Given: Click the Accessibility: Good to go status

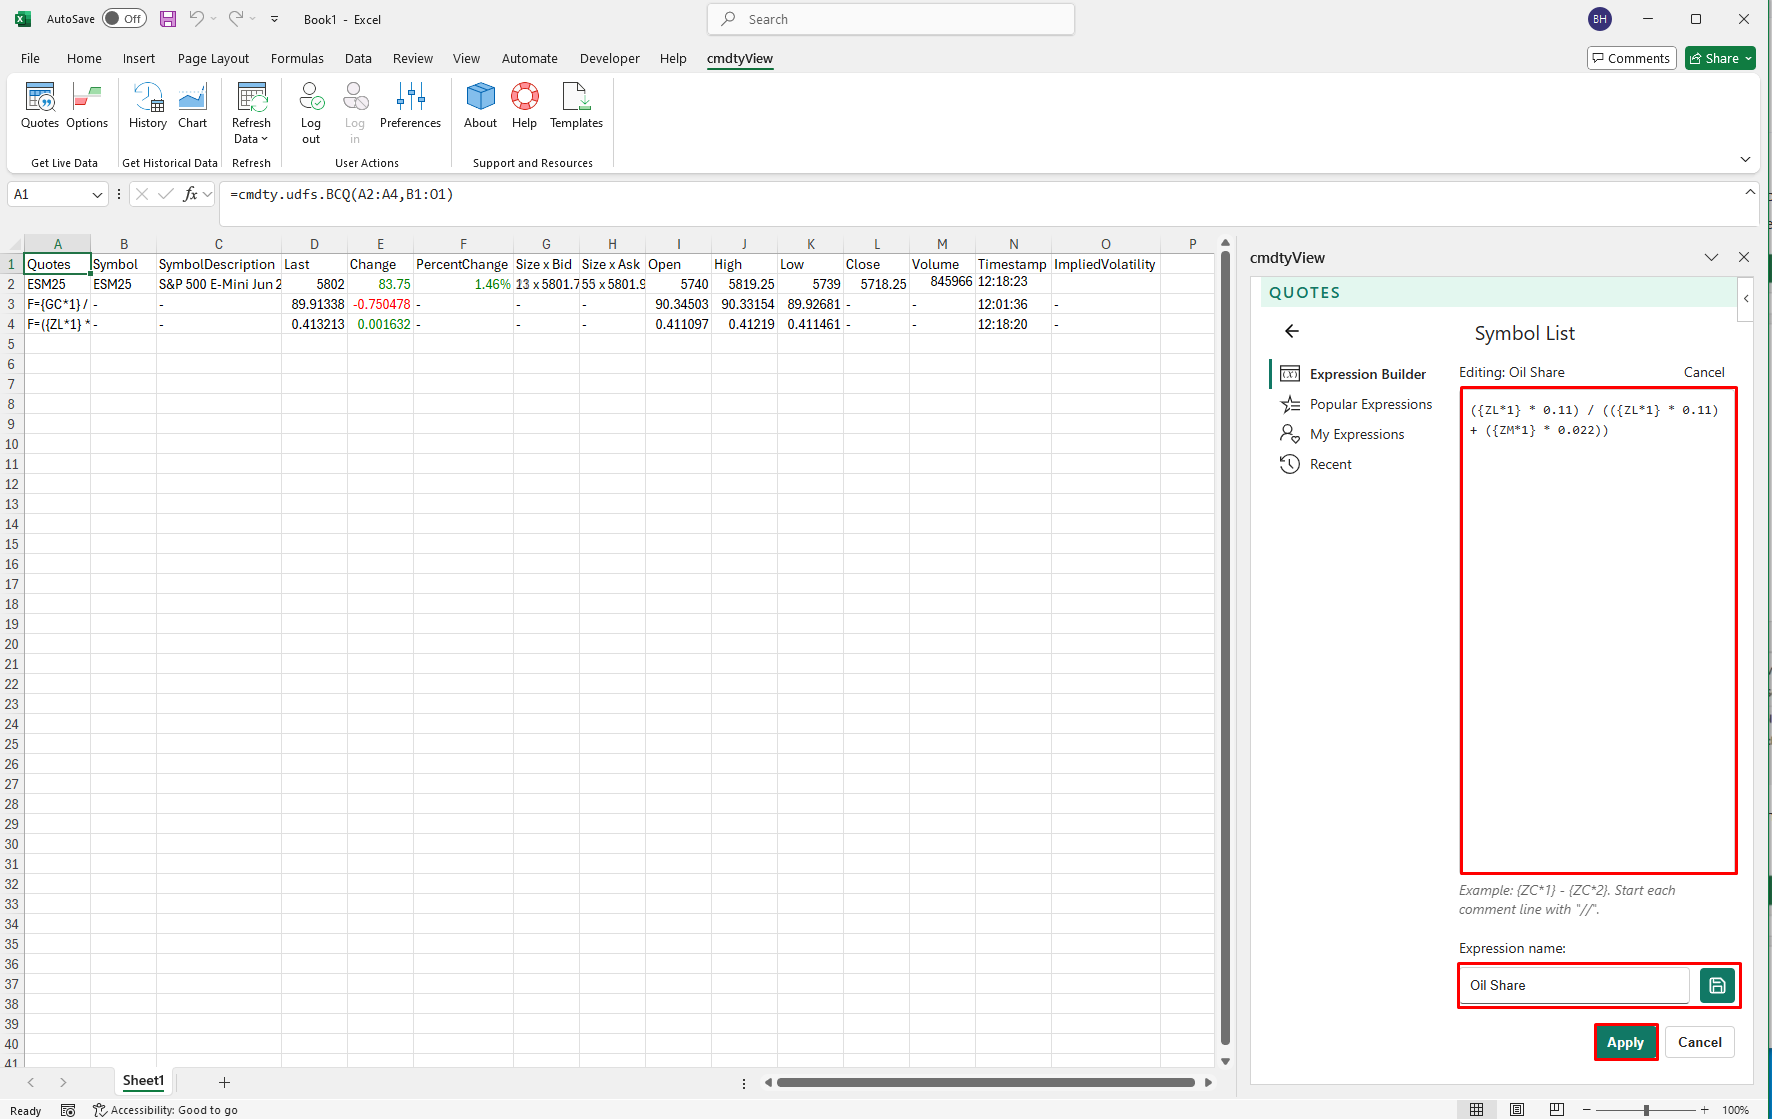Looking at the screenshot, I should tap(165, 1110).
